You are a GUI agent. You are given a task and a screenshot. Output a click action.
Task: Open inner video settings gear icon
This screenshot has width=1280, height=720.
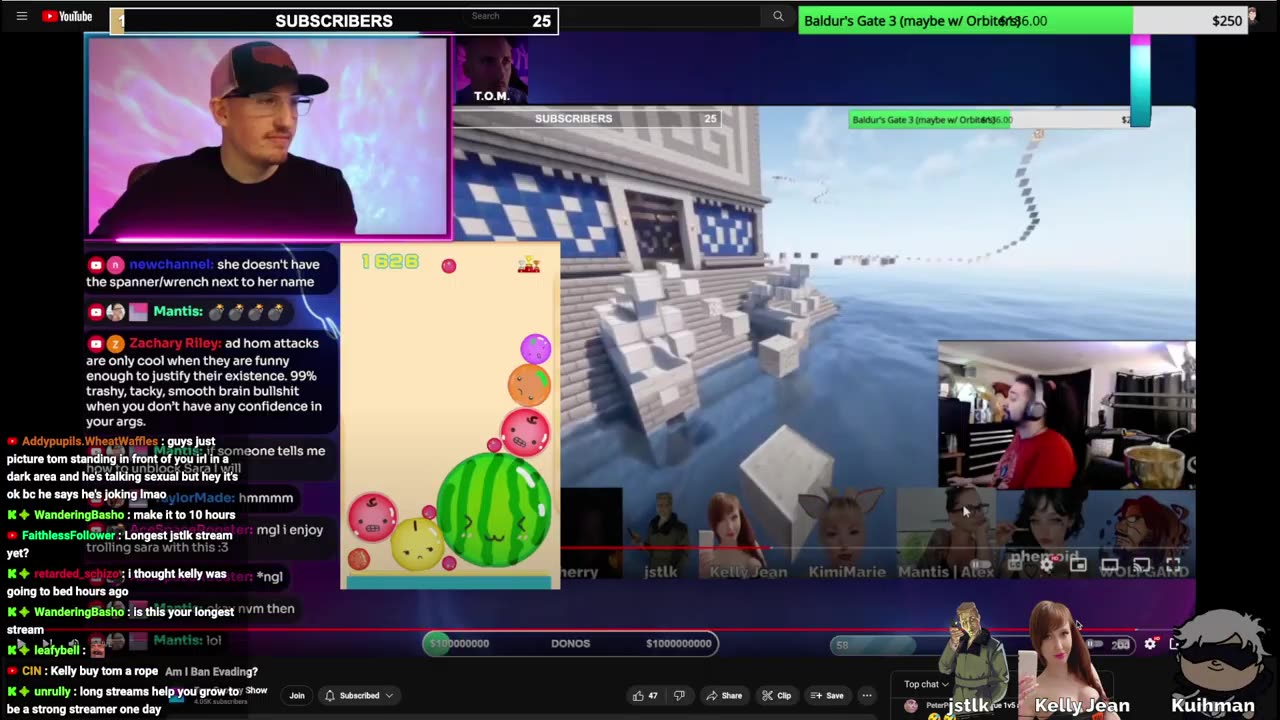click(x=1046, y=565)
